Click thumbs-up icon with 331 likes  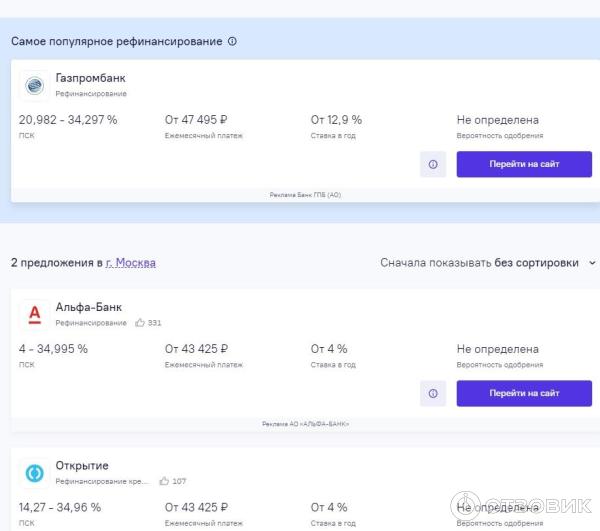click(140, 323)
